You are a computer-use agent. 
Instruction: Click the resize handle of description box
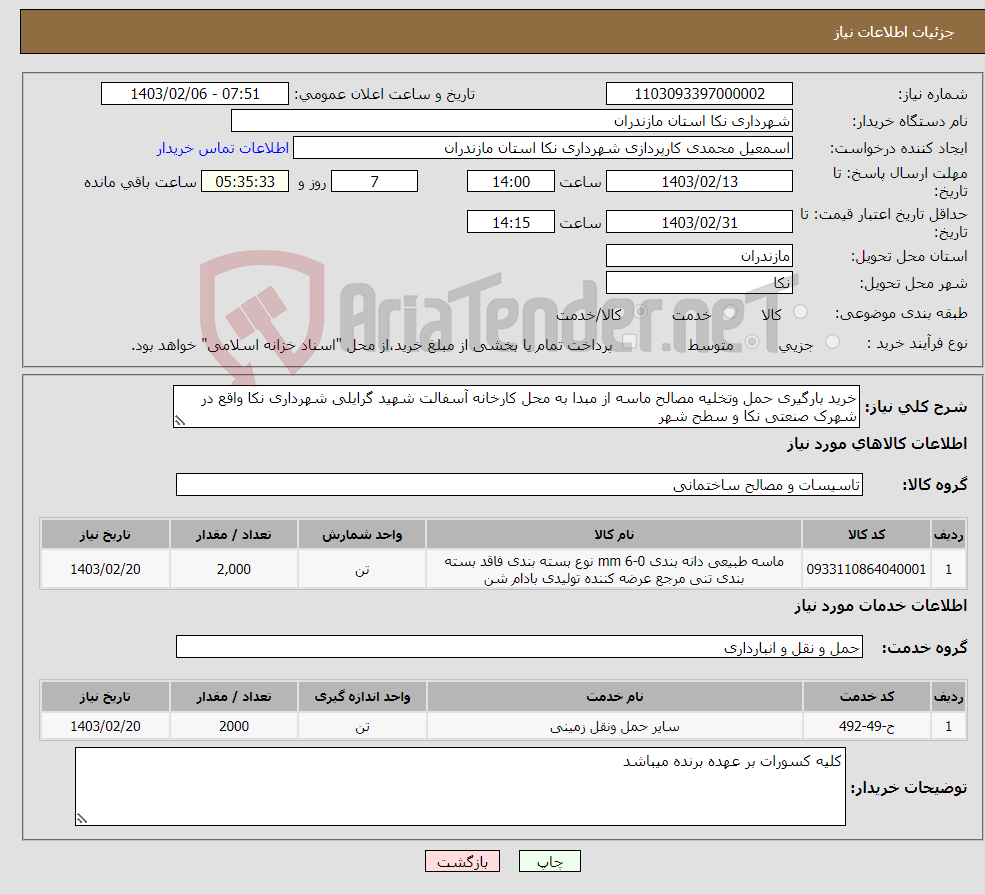180,421
